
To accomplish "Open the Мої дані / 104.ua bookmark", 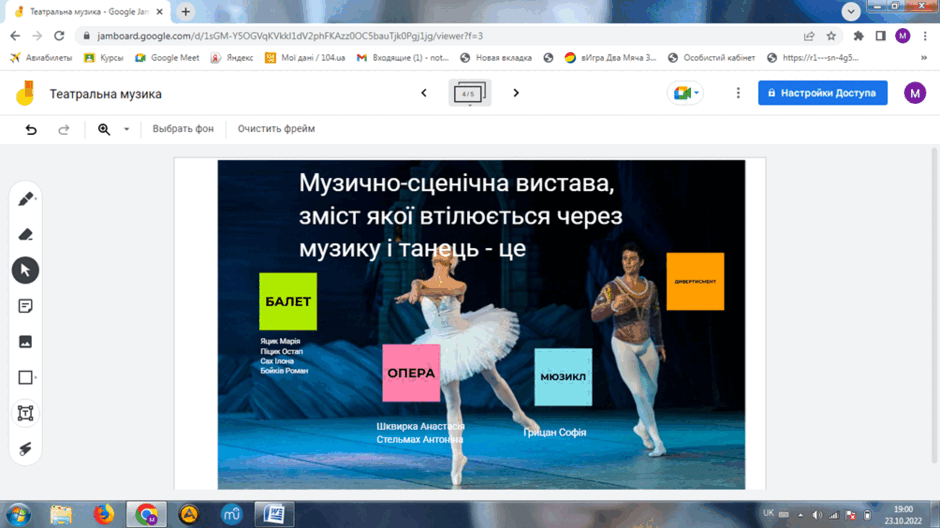I will pos(306,58).
